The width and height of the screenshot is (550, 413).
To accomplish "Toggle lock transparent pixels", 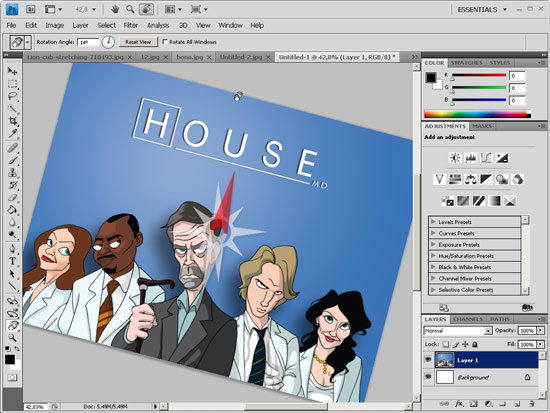I will 445,344.
